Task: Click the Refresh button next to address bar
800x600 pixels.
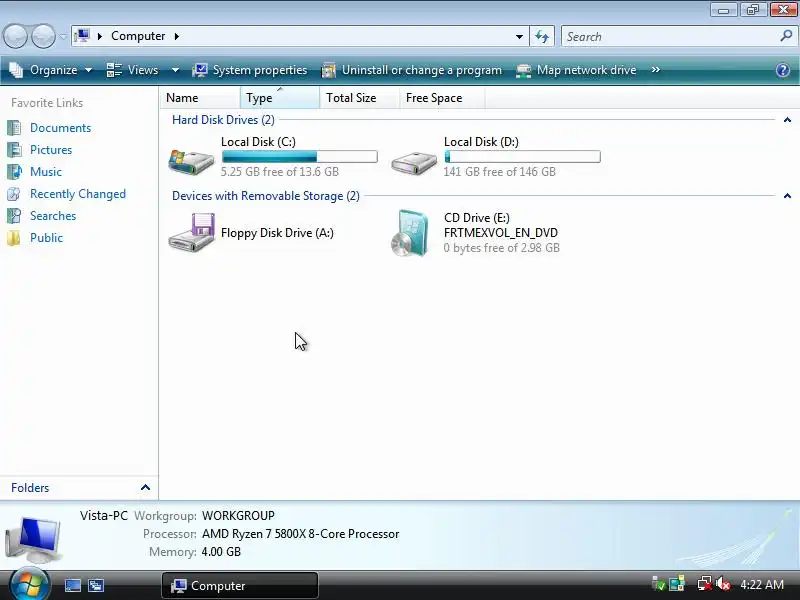Action: [542, 36]
